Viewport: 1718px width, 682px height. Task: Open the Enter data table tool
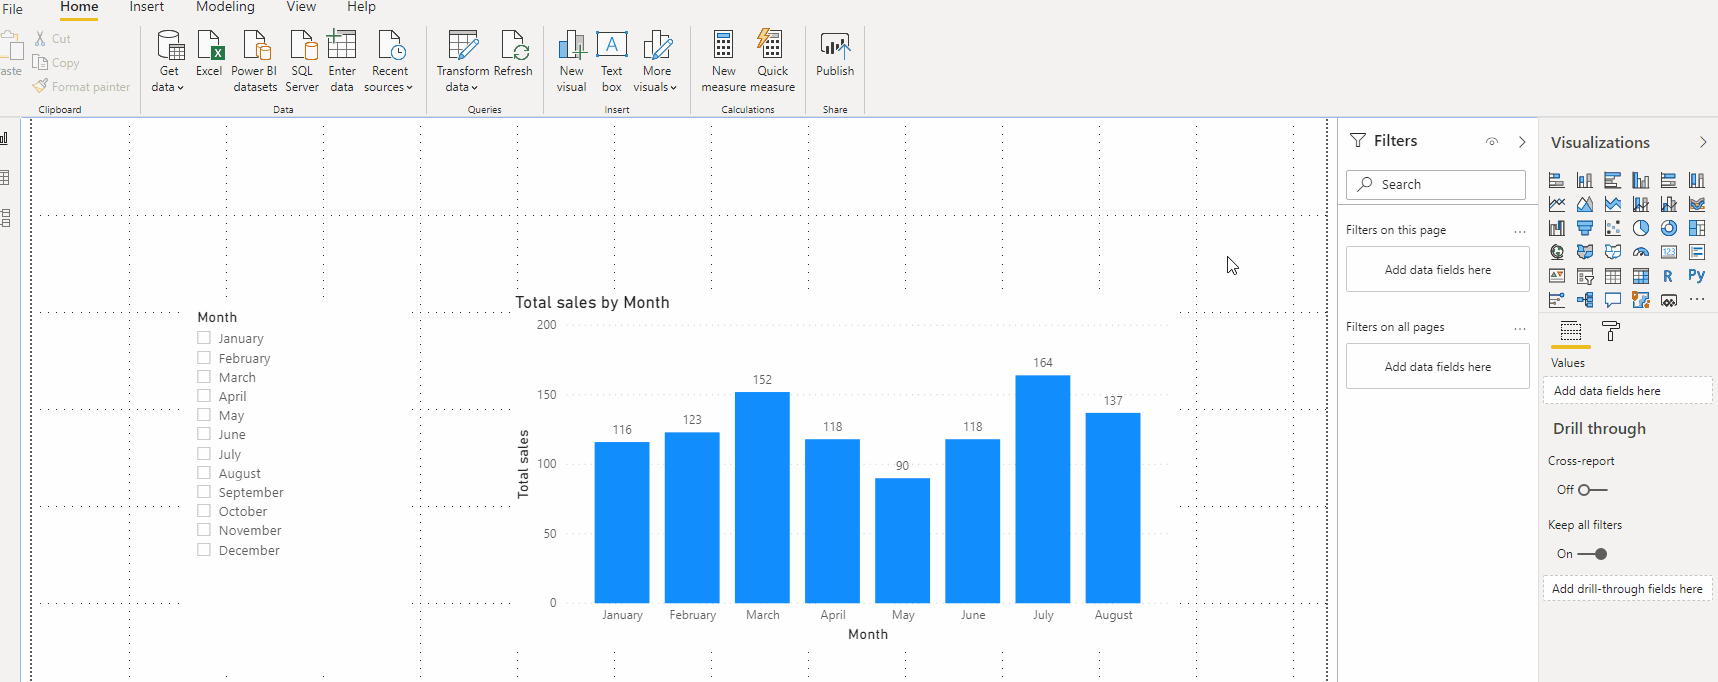tap(342, 61)
